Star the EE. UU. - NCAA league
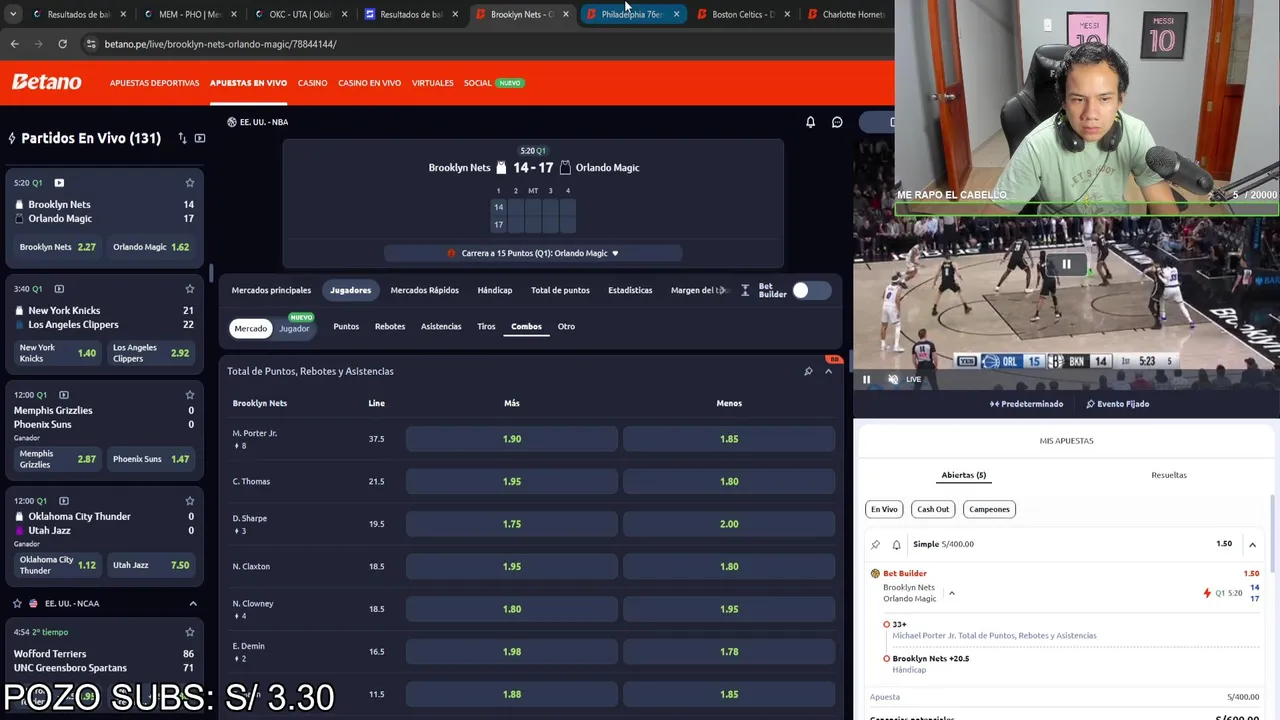The image size is (1280, 720). (x=17, y=603)
